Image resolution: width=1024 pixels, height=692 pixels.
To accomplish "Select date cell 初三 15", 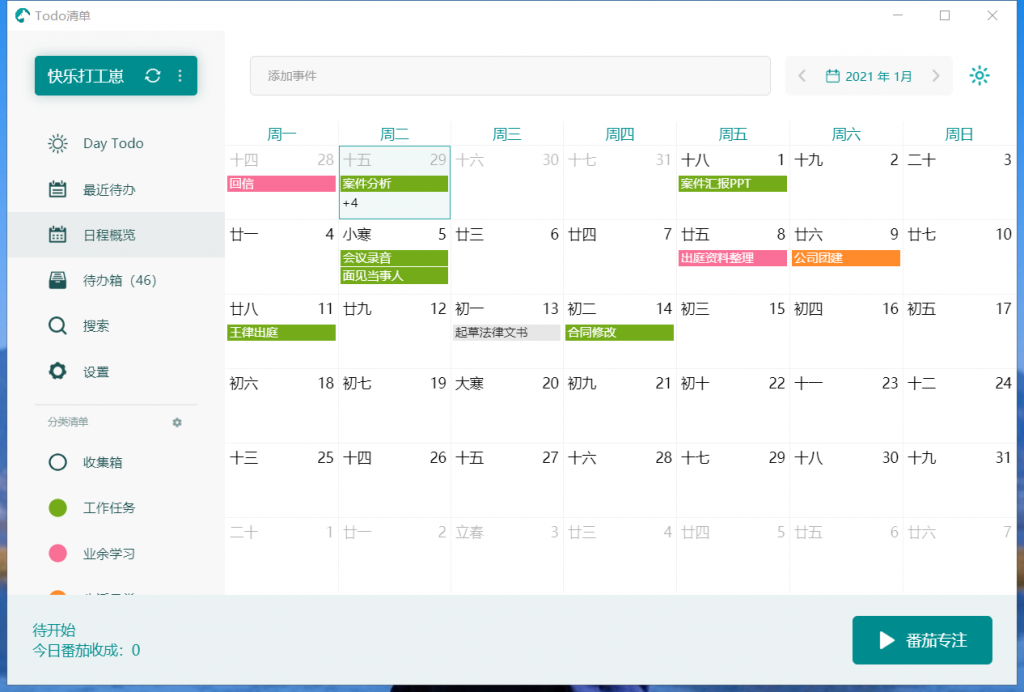I will (733, 331).
